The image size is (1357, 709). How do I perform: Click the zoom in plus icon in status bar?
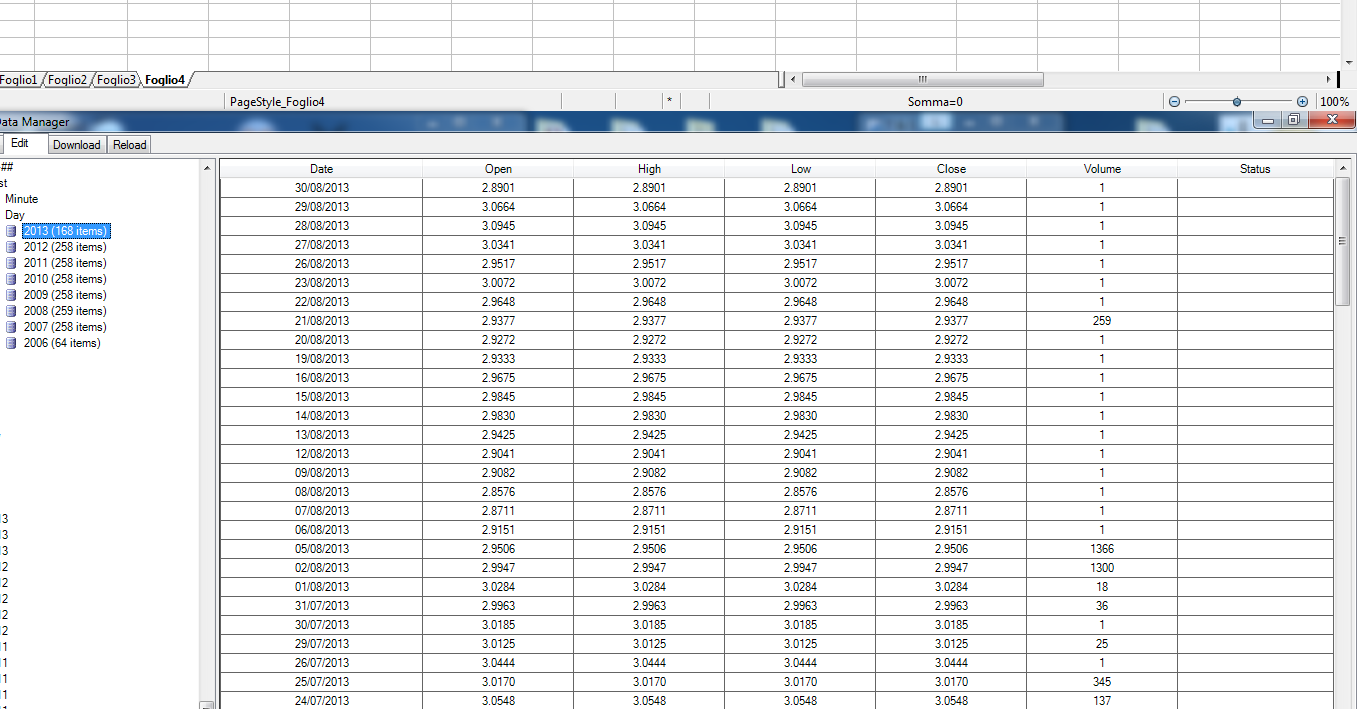click(x=1302, y=102)
